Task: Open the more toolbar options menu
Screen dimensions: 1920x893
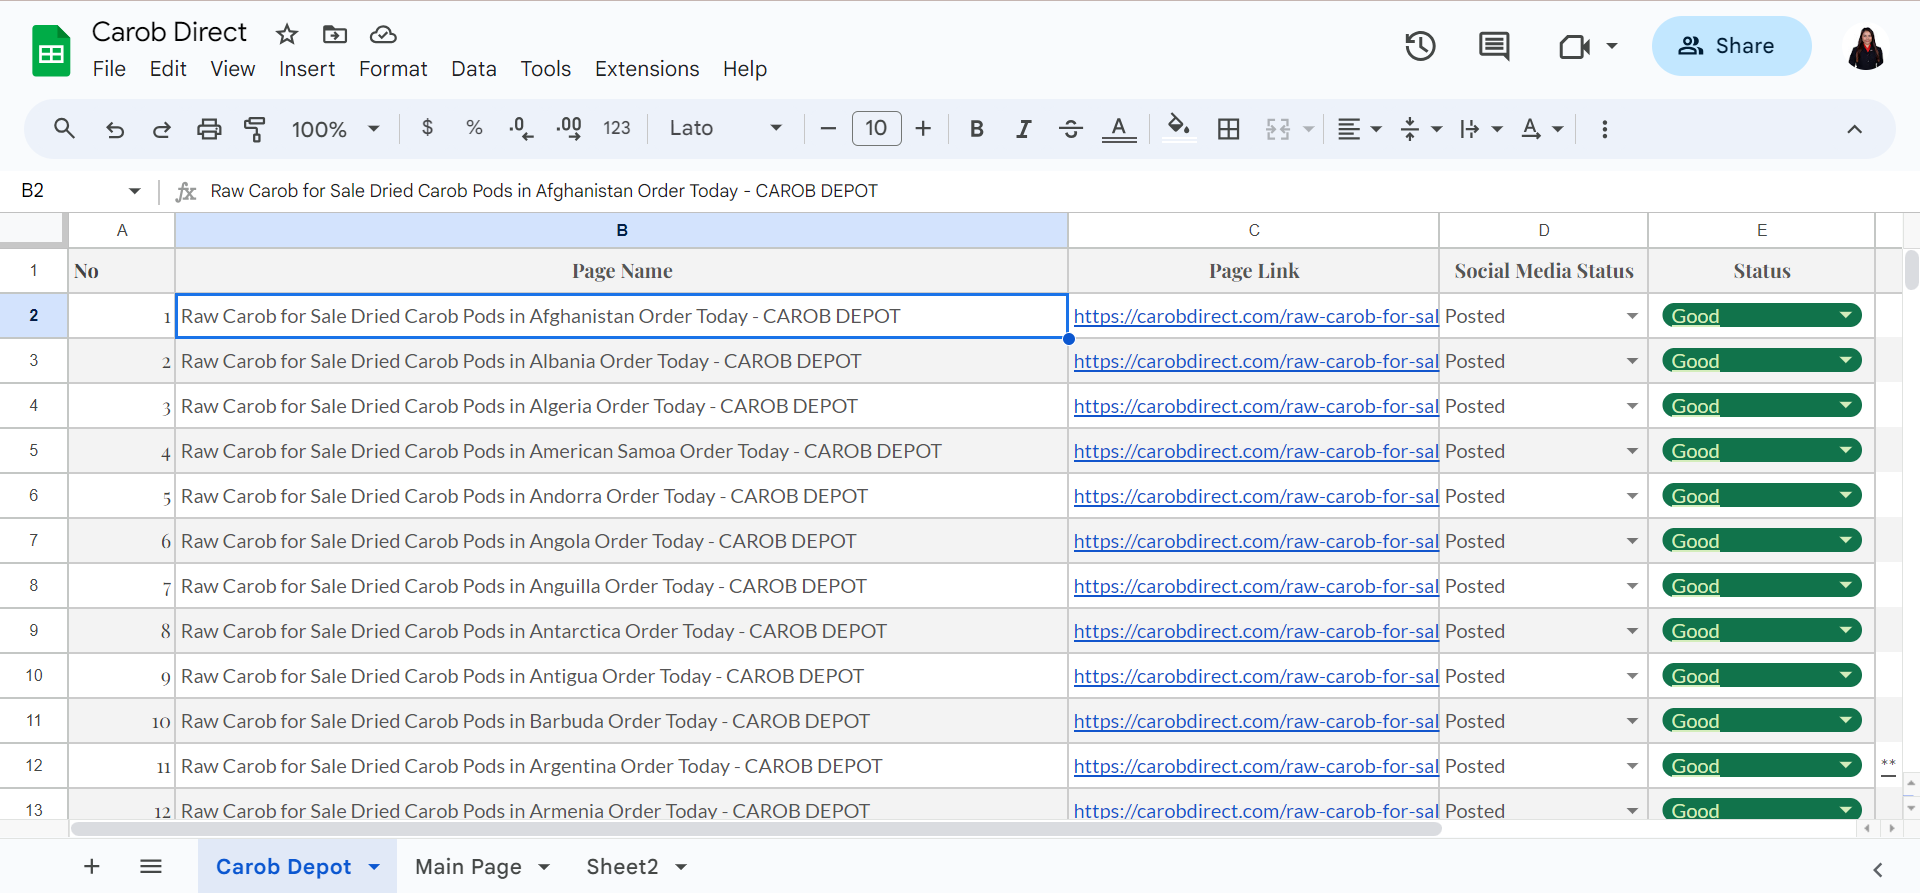Action: [x=1604, y=129]
